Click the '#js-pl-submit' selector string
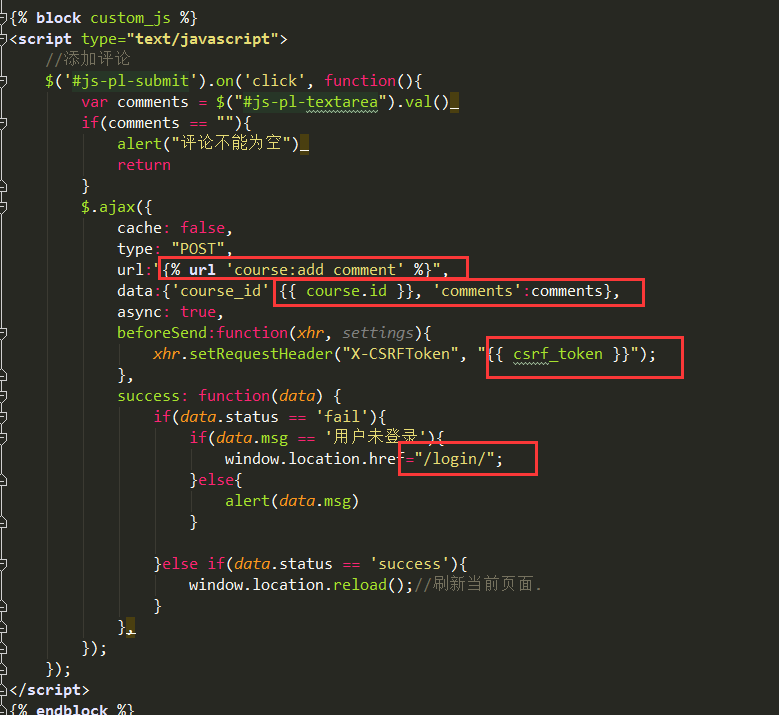 (x=130, y=81)
